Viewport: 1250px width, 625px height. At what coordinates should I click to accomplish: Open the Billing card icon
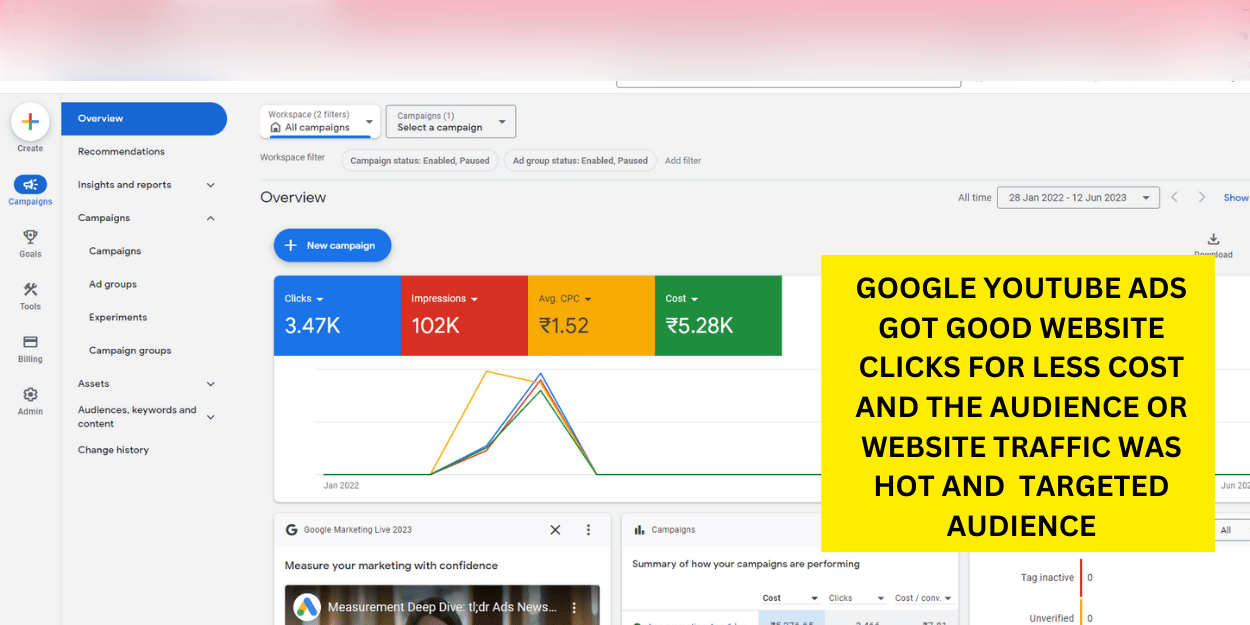tap(30, 342)
